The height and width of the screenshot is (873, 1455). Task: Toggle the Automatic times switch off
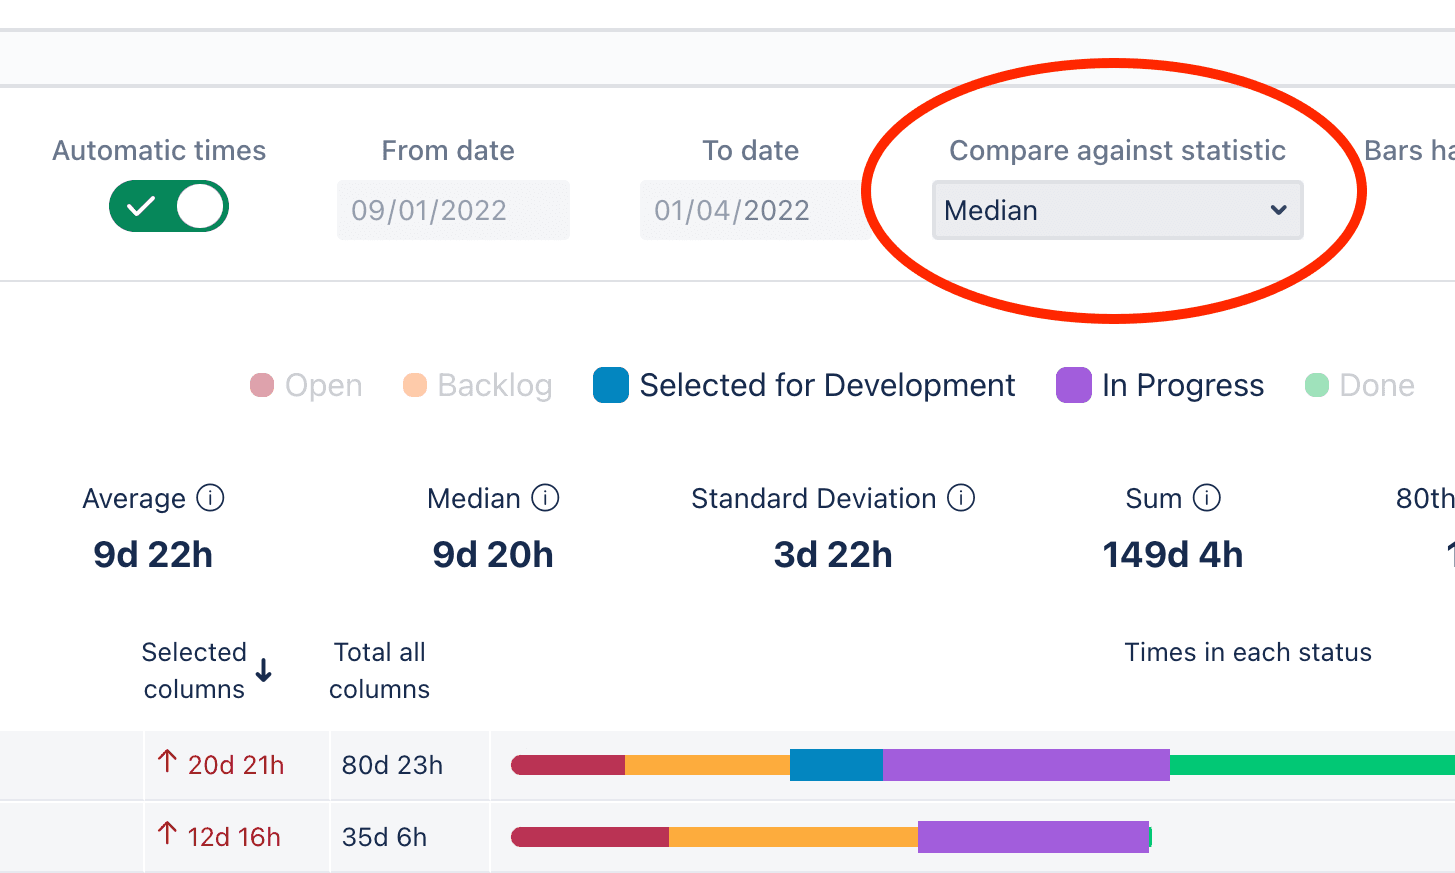169,206
